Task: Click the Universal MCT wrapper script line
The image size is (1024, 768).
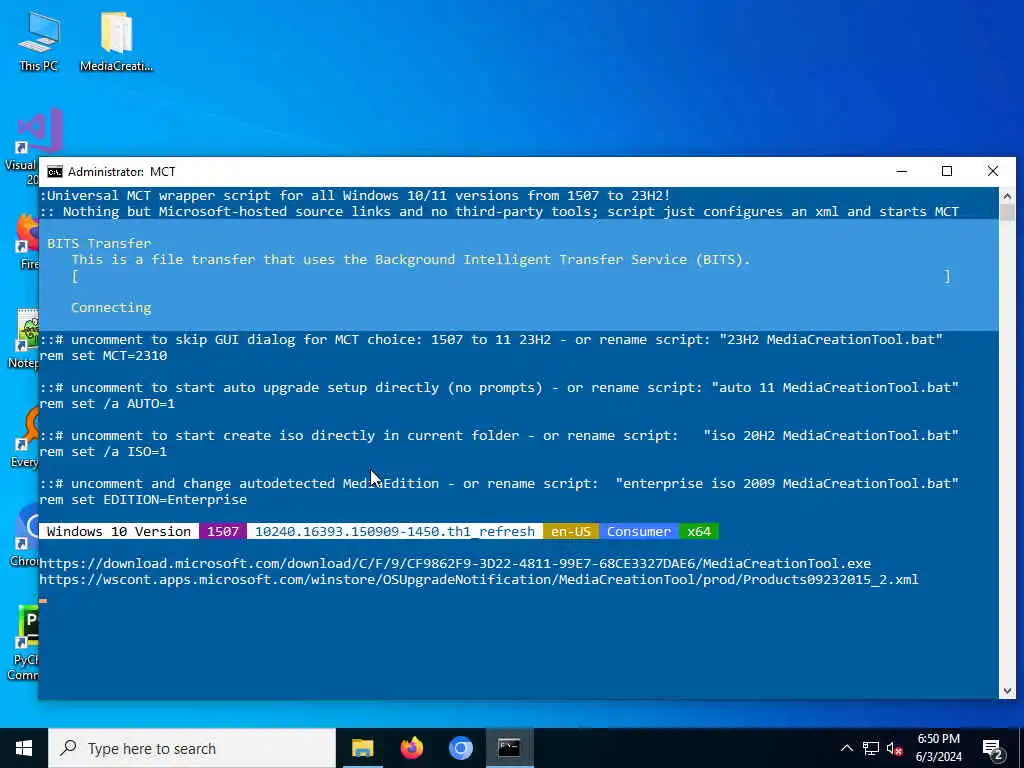Action: tap(355, 195)
